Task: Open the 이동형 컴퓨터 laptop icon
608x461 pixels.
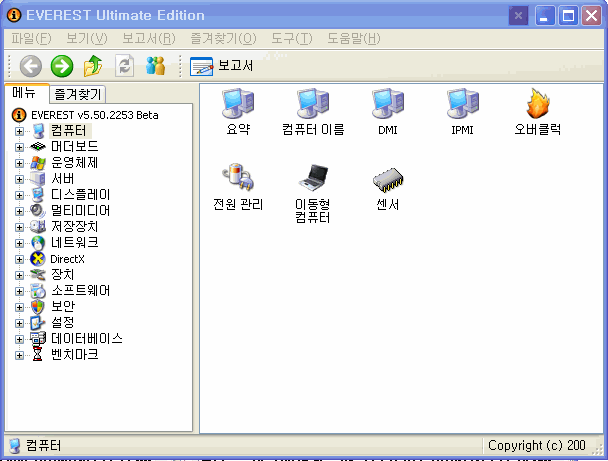Action: click(313, 193)
